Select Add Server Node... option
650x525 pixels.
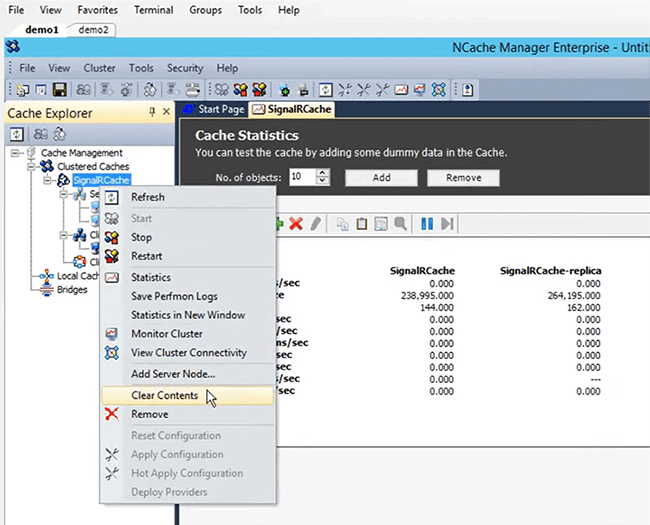[188, 374]
